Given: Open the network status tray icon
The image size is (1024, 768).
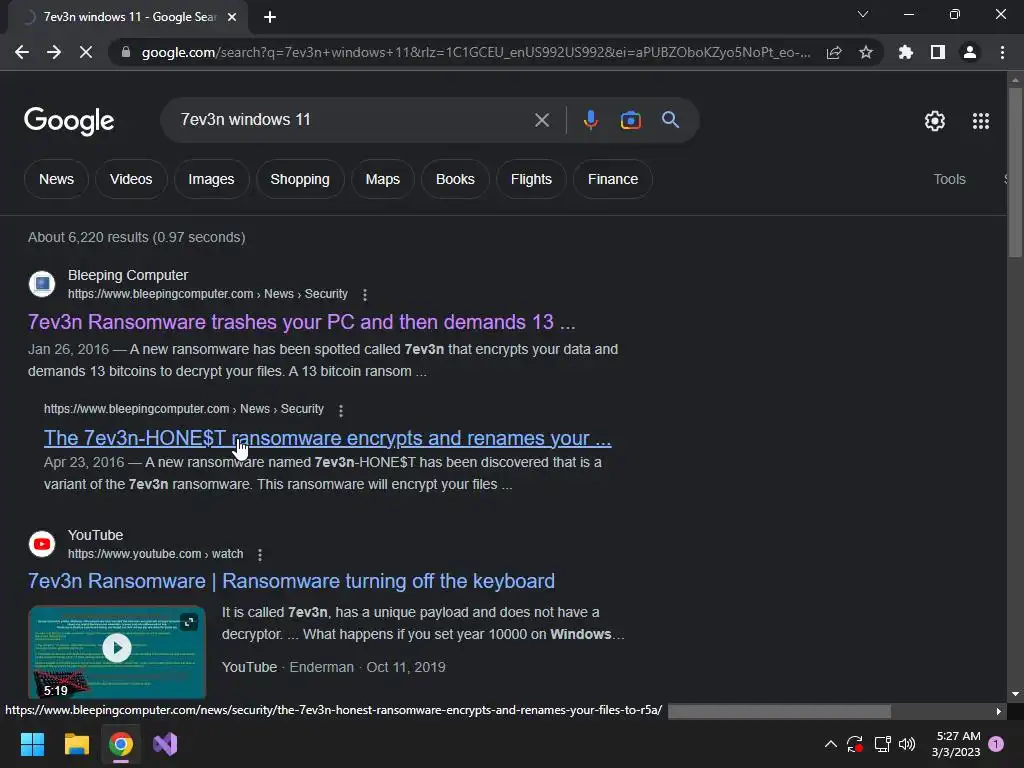Looking at the screenshot, I should pyautogui.click(x=882, y=744).
